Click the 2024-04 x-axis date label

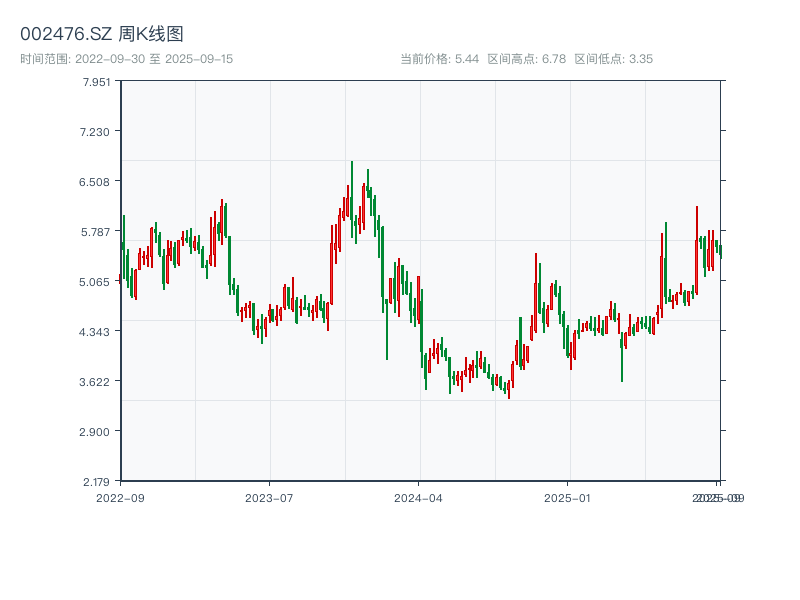coord(419,497)
